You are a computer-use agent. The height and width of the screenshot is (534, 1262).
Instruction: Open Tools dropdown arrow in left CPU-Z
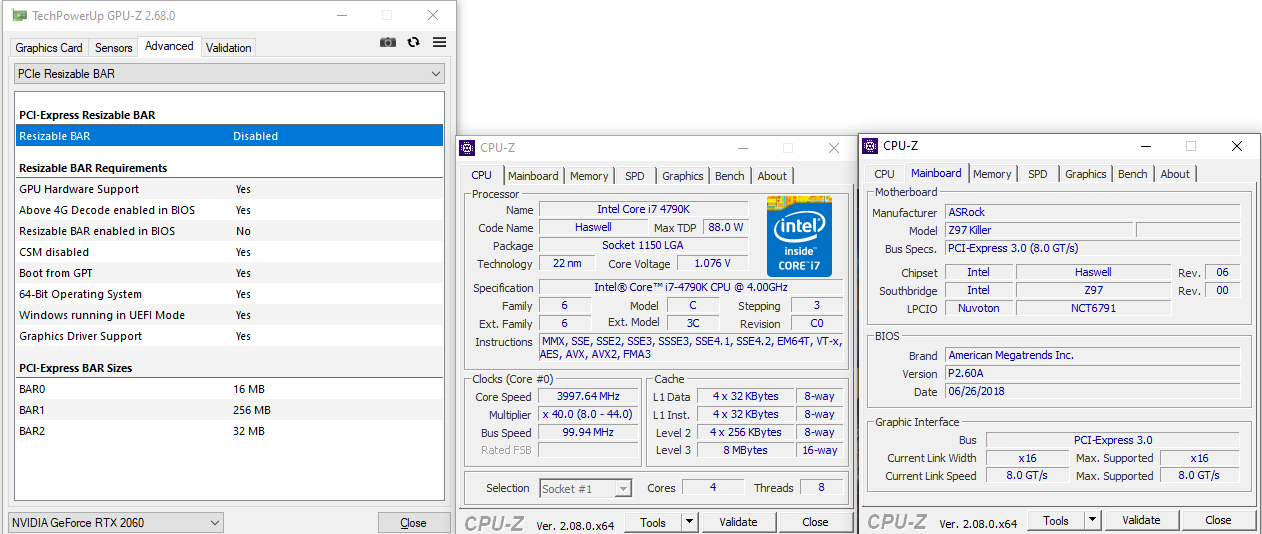(x=689, y=522)
